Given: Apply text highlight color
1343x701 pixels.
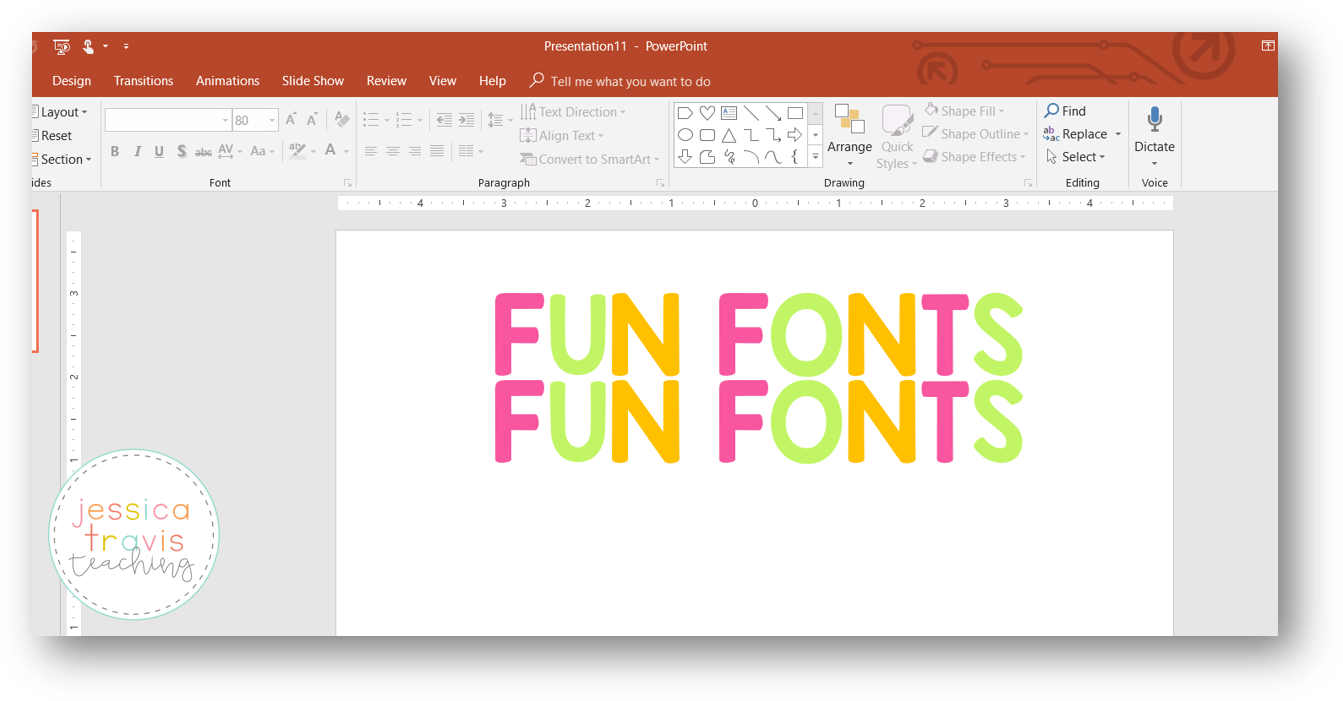Looking at the screenshot, I should click(297, 151).
